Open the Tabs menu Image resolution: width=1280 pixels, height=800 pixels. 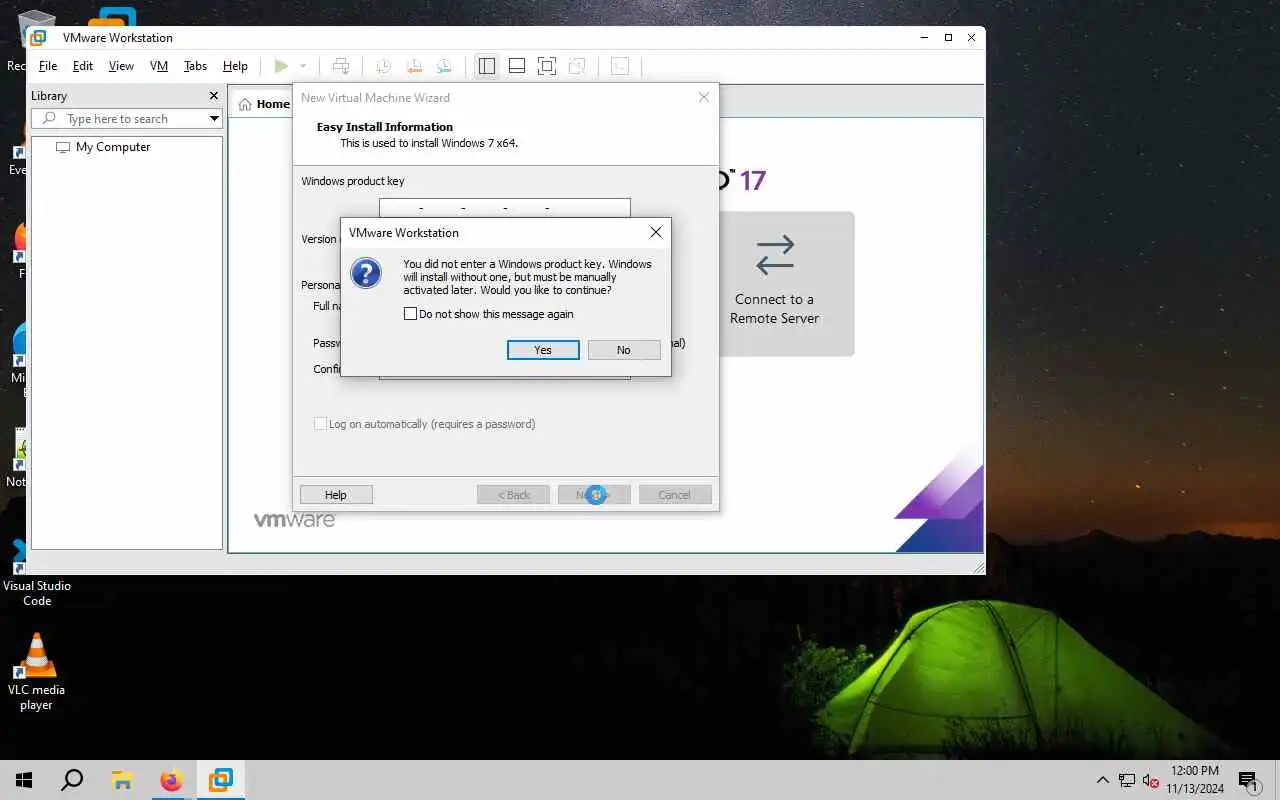point(195,66)
